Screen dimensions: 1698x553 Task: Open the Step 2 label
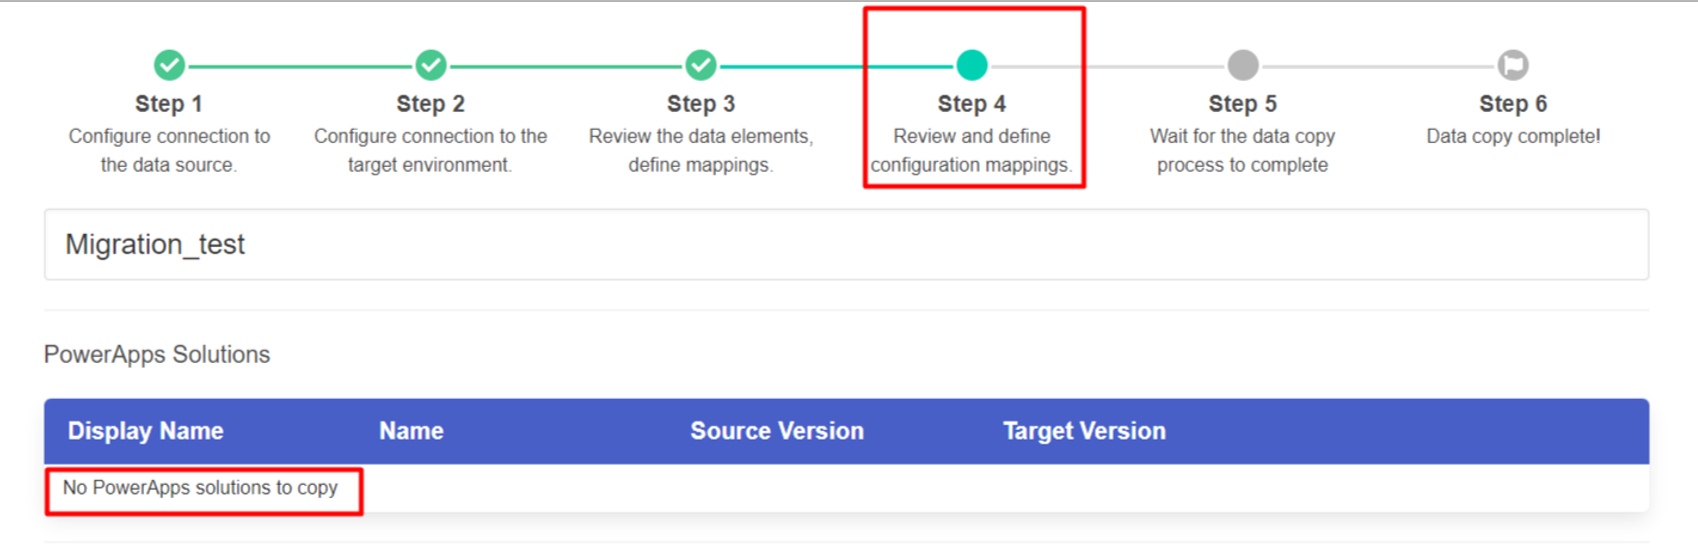point(431,104)
